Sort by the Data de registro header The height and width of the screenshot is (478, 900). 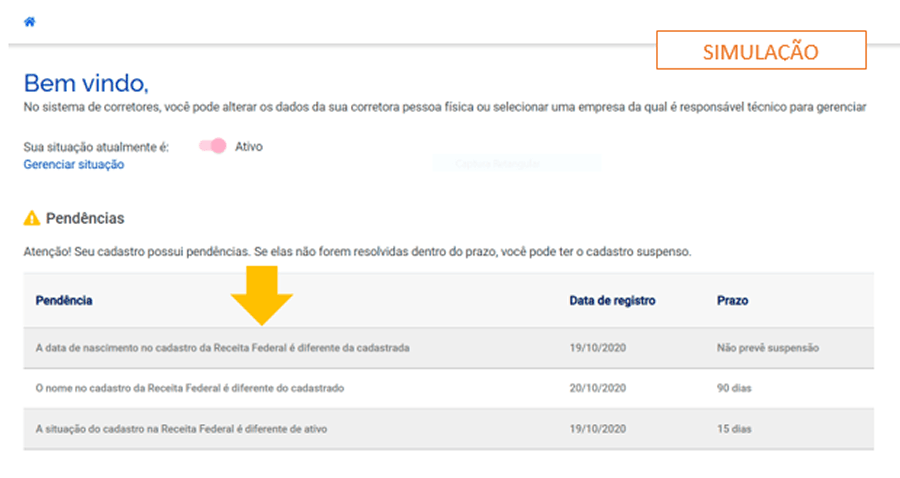click(612, 300)
